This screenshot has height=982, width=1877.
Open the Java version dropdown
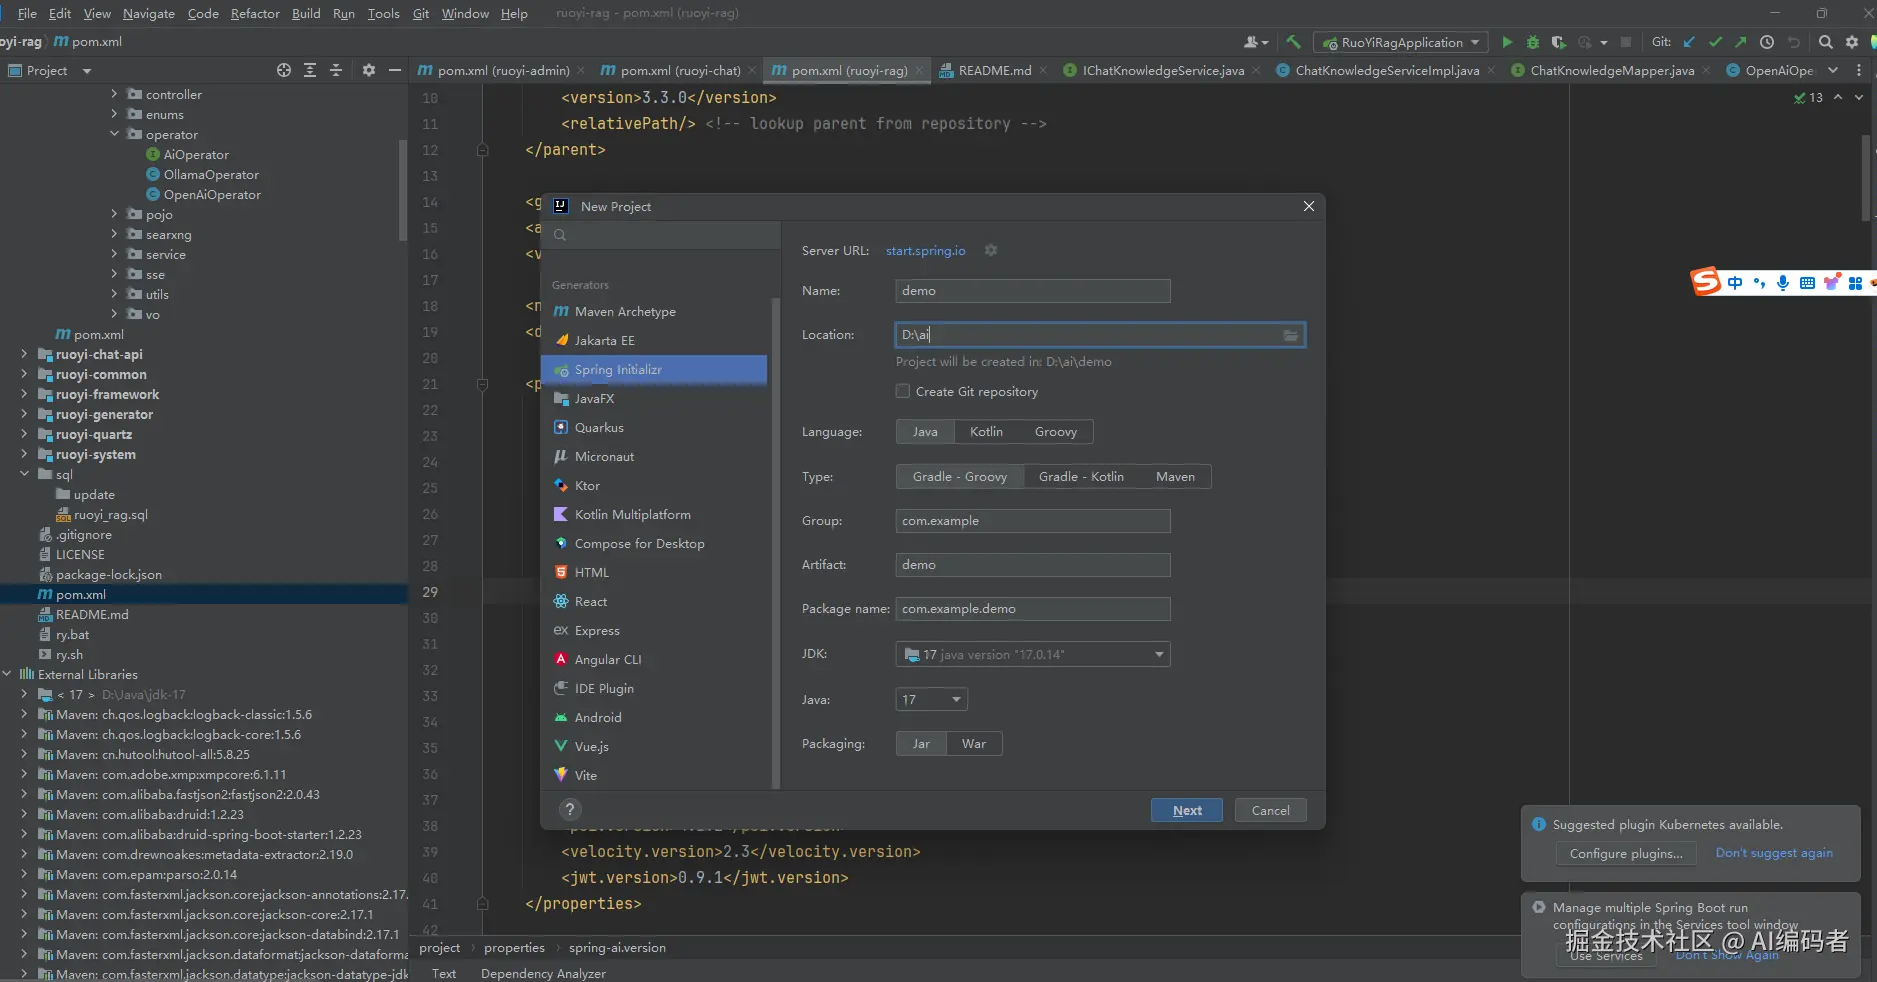pyautogui.click(x=955, y=700)
